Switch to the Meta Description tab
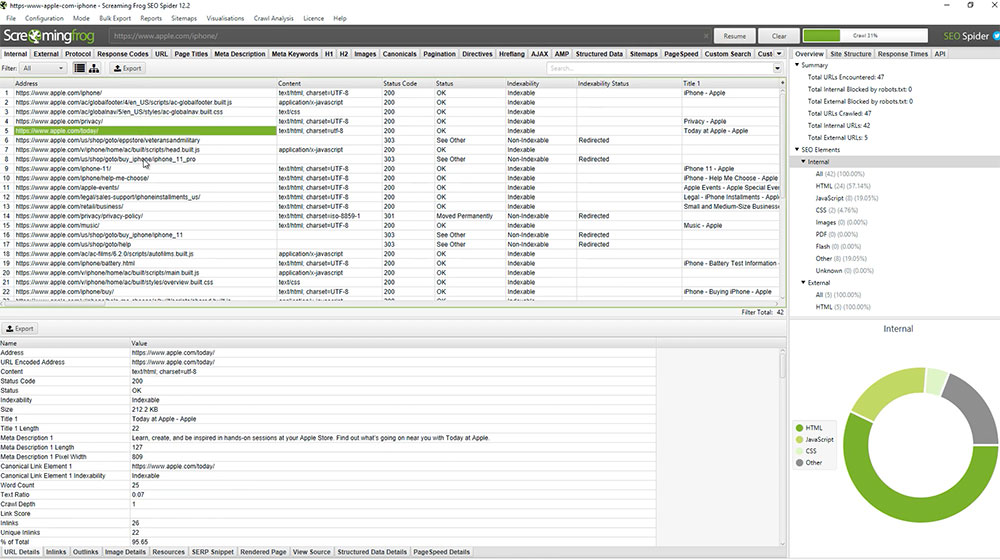The image size is (1000, 560). pos(240,54)
